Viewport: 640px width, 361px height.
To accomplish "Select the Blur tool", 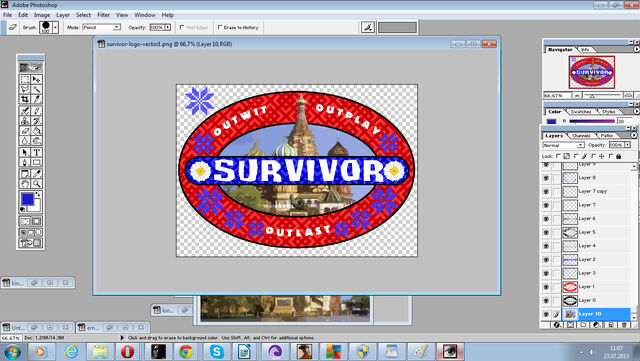I will coord(25,141).
